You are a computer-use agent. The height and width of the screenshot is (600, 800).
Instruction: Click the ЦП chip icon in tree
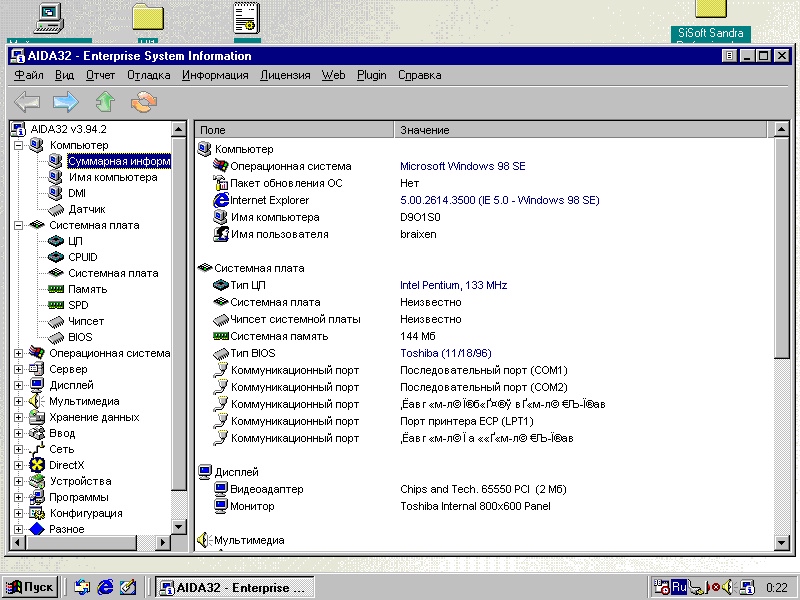(x=56, y=241)
